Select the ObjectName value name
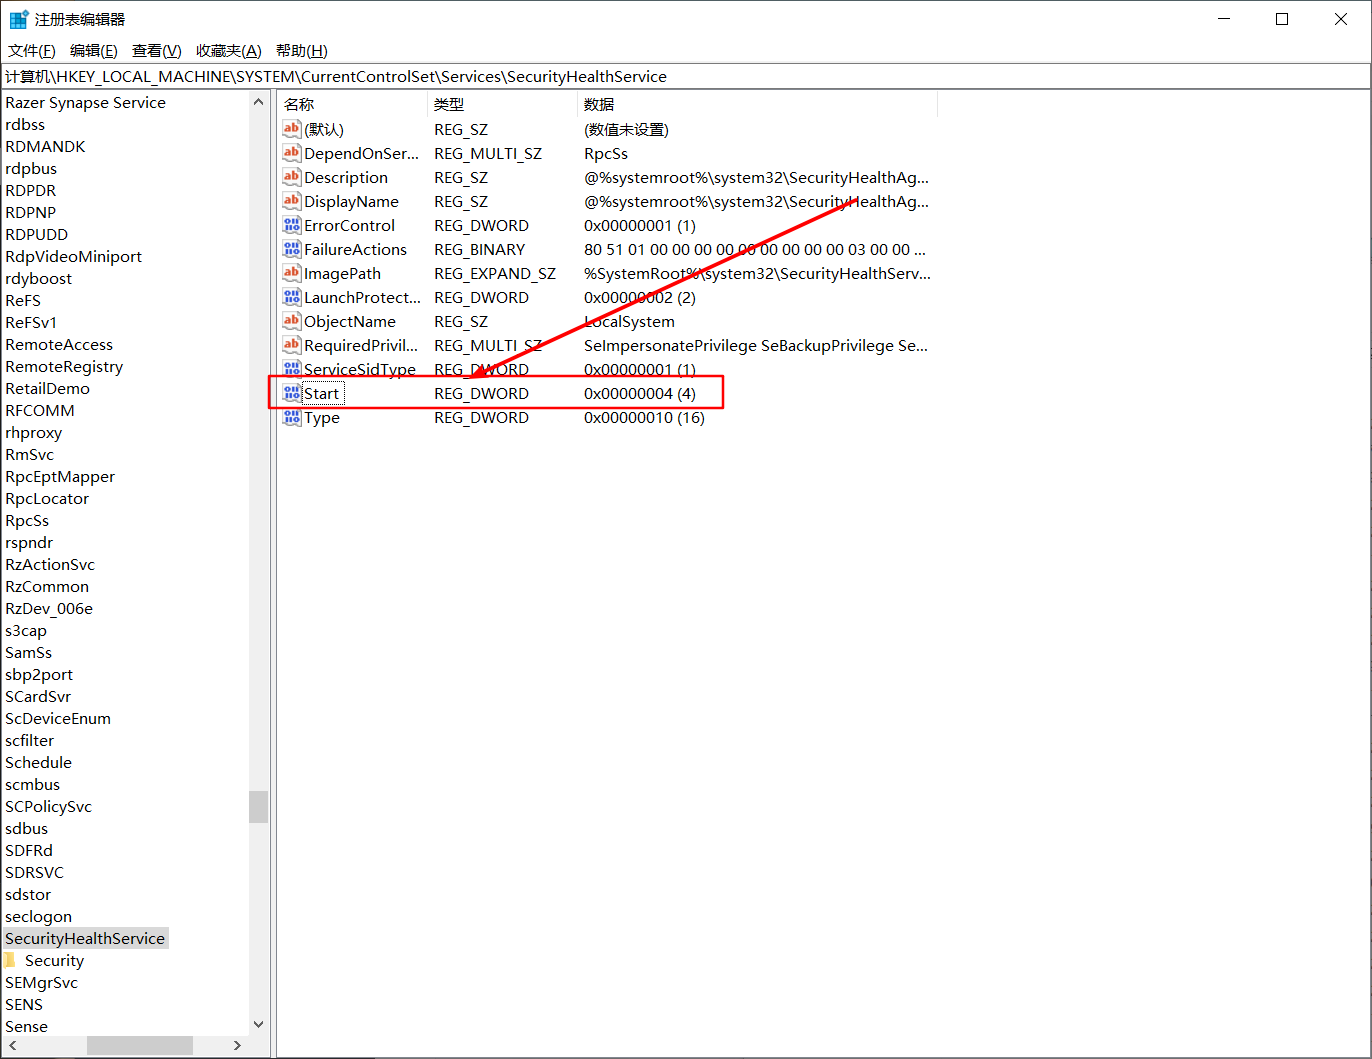 [x=350, y=321]
